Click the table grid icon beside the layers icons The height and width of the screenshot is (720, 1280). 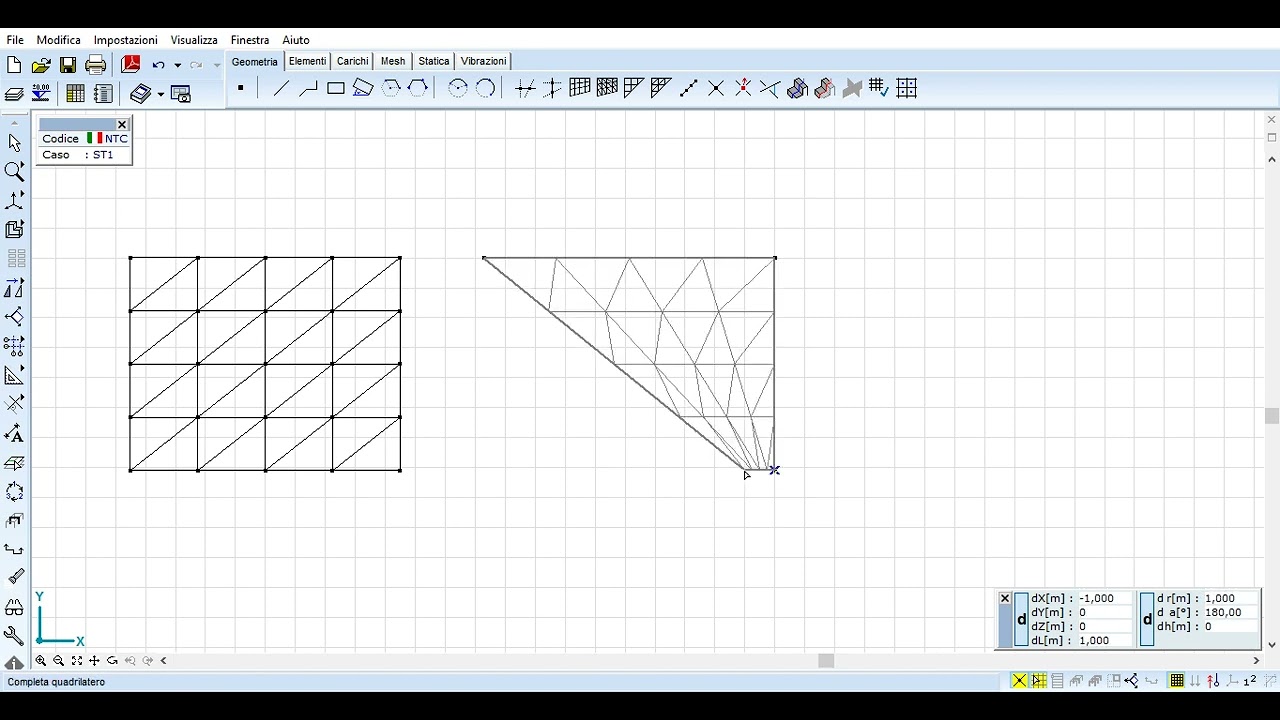coord(75,93)
